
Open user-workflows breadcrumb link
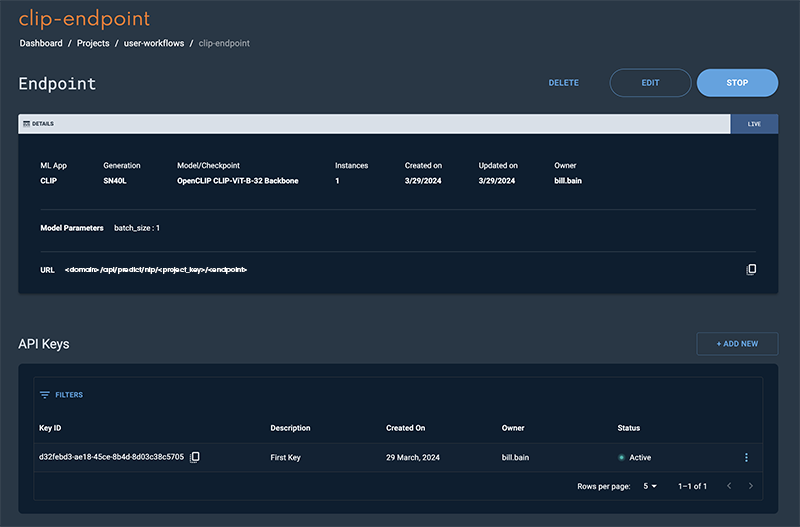click(x=154, y=44)
